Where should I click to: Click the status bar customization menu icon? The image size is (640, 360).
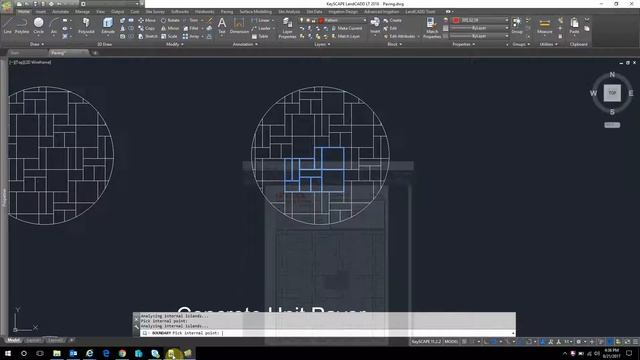(x=636, y=342)
